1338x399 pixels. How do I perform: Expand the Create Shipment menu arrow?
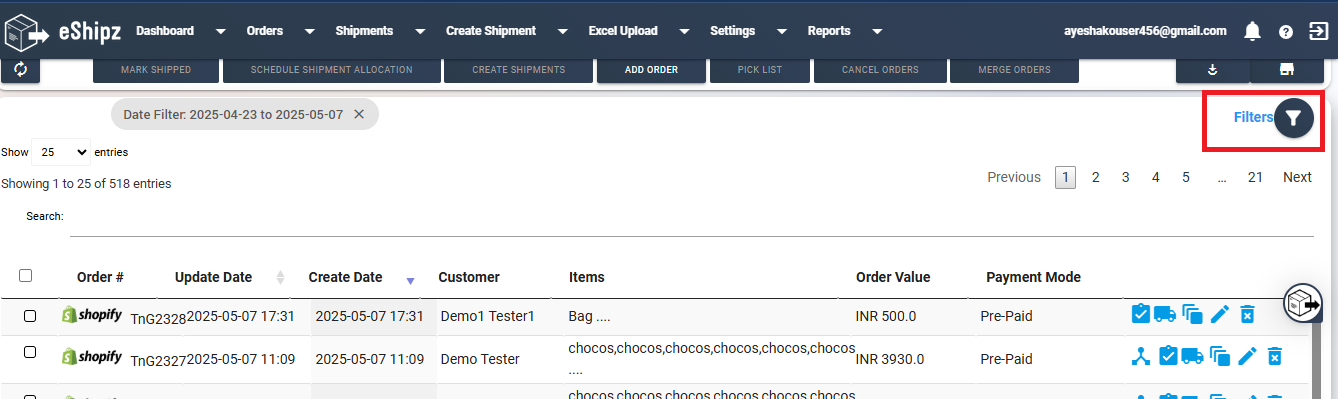pyautogui.click(x=564, y=32)
